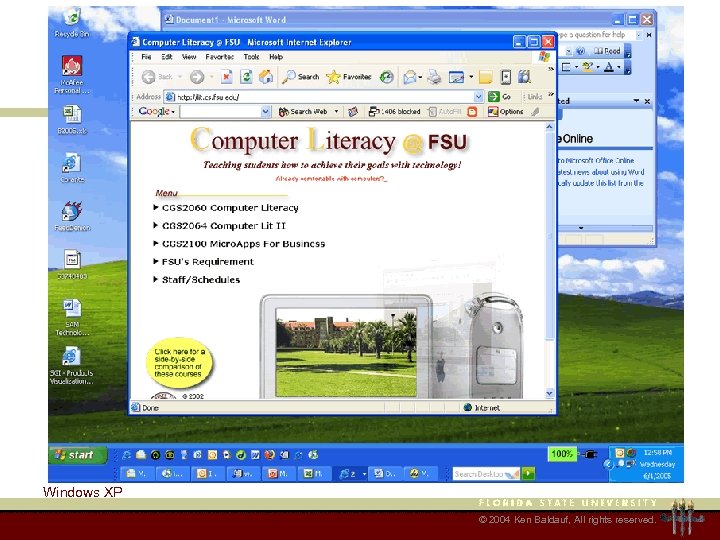Click the 'Already comfortable with computers?' link
The image size is (720, 540).
pyautogui.click(x=331, y=179)
